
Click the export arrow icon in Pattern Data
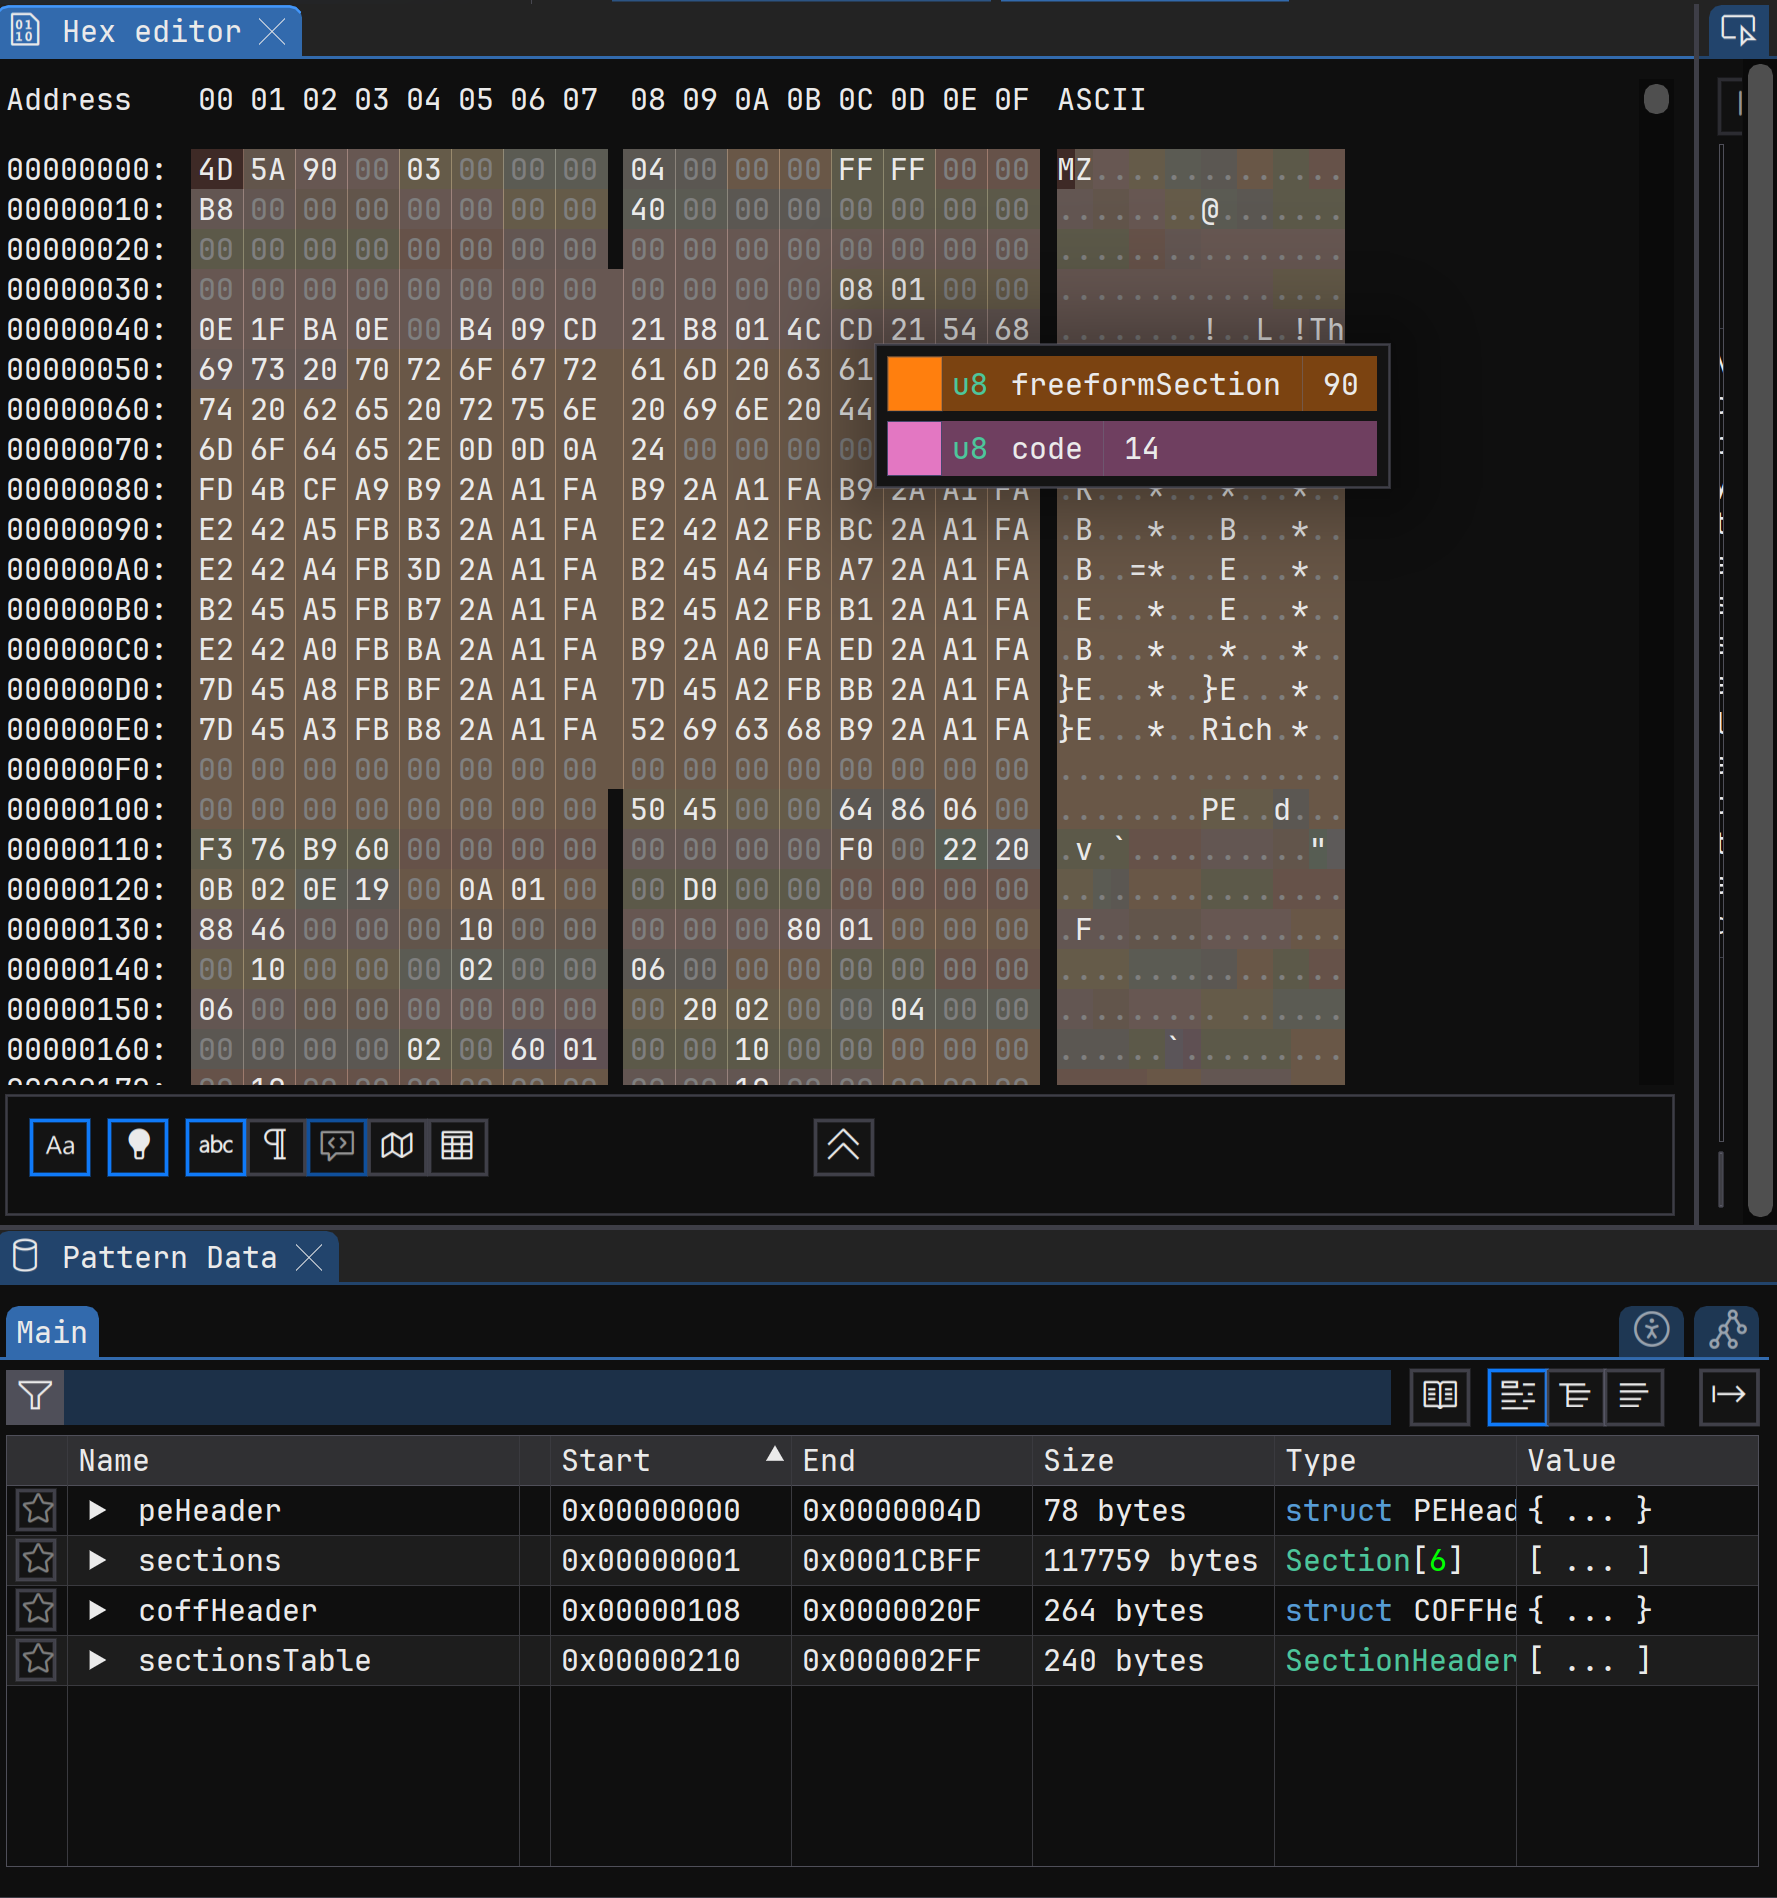[x=1728, y=1395]
